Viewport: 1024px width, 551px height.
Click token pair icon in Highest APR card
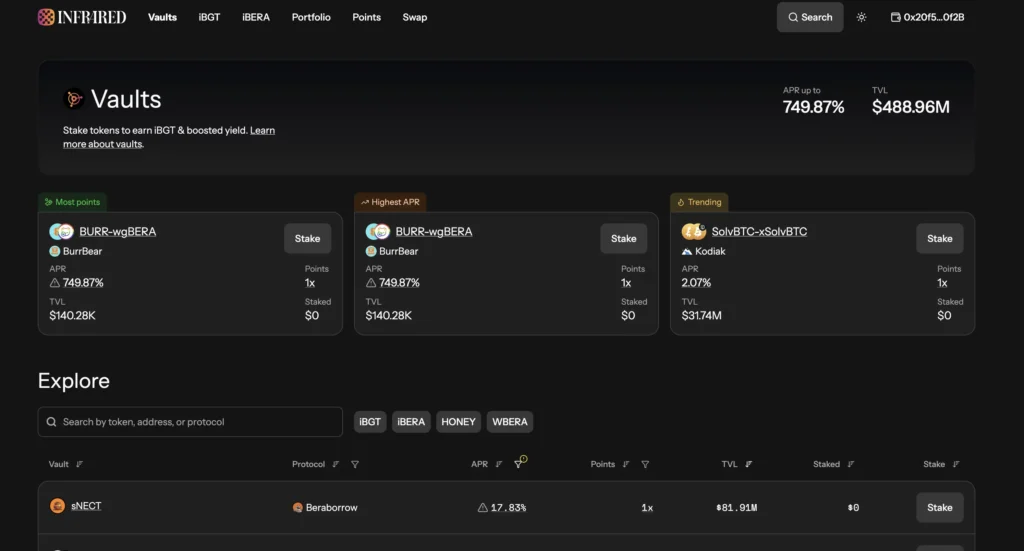point(377,231)
